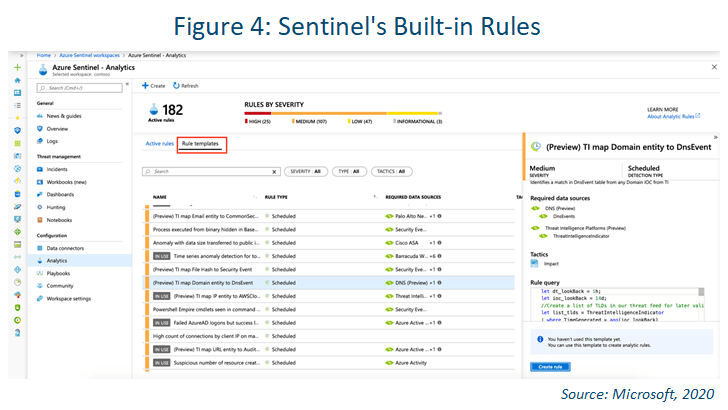Open the Tactics: All filter
Screen dimensions: 728x410
coord(391,171)
